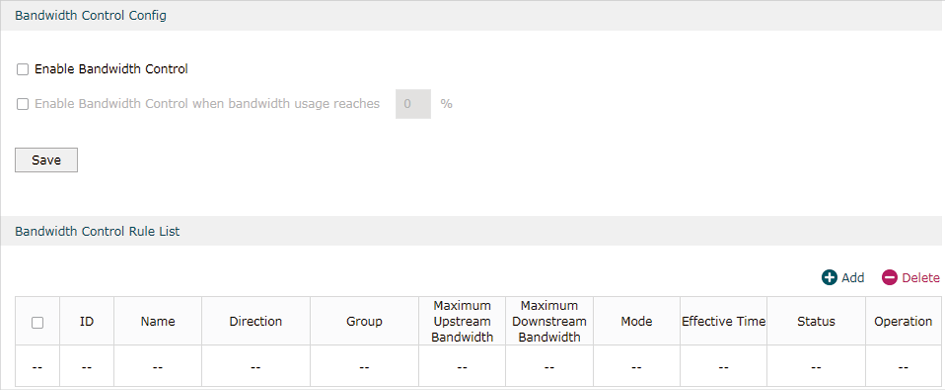This screenshot has height=390, width=945.
Task: Click the Add text link
Action: pyautogui.click(x=853, y=278)
